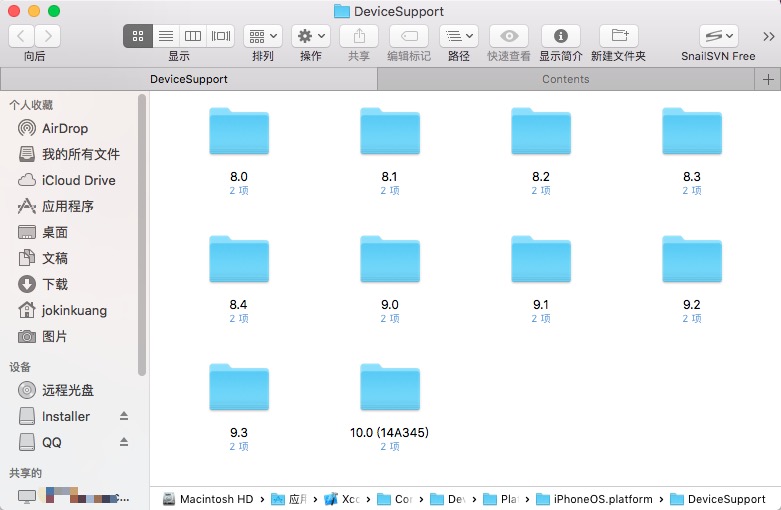Add a new tab with plus button
This screenshot has height=510, width=781.
click(x=768, y=79)
